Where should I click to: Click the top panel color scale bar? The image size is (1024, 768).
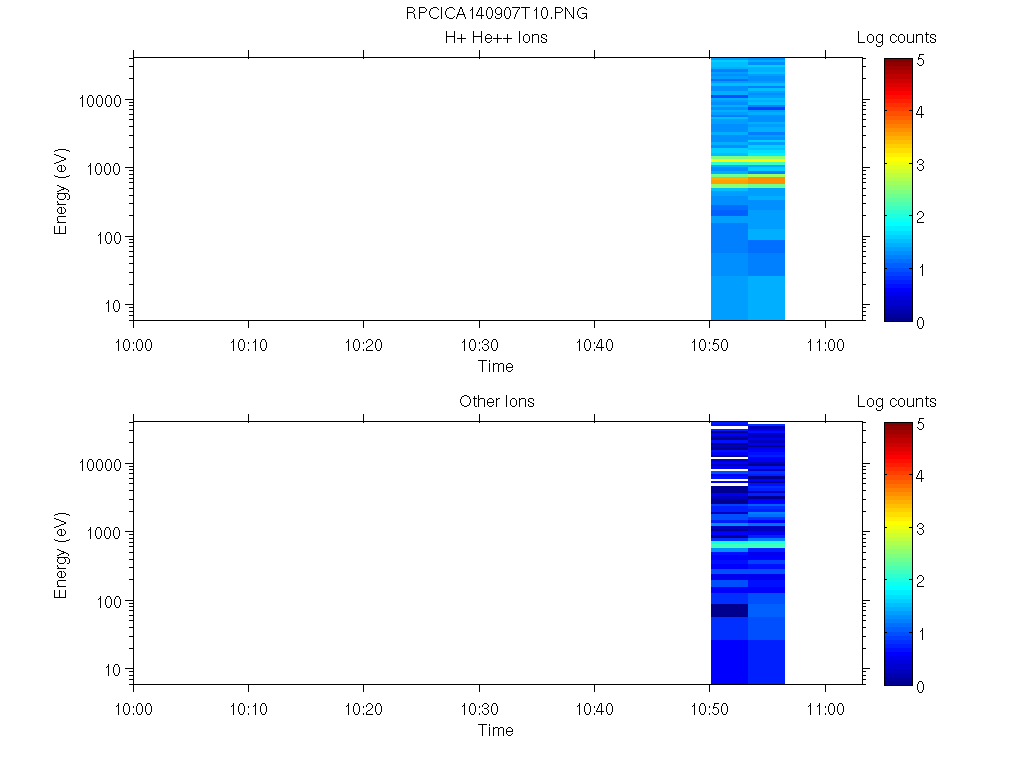point(898,190)
